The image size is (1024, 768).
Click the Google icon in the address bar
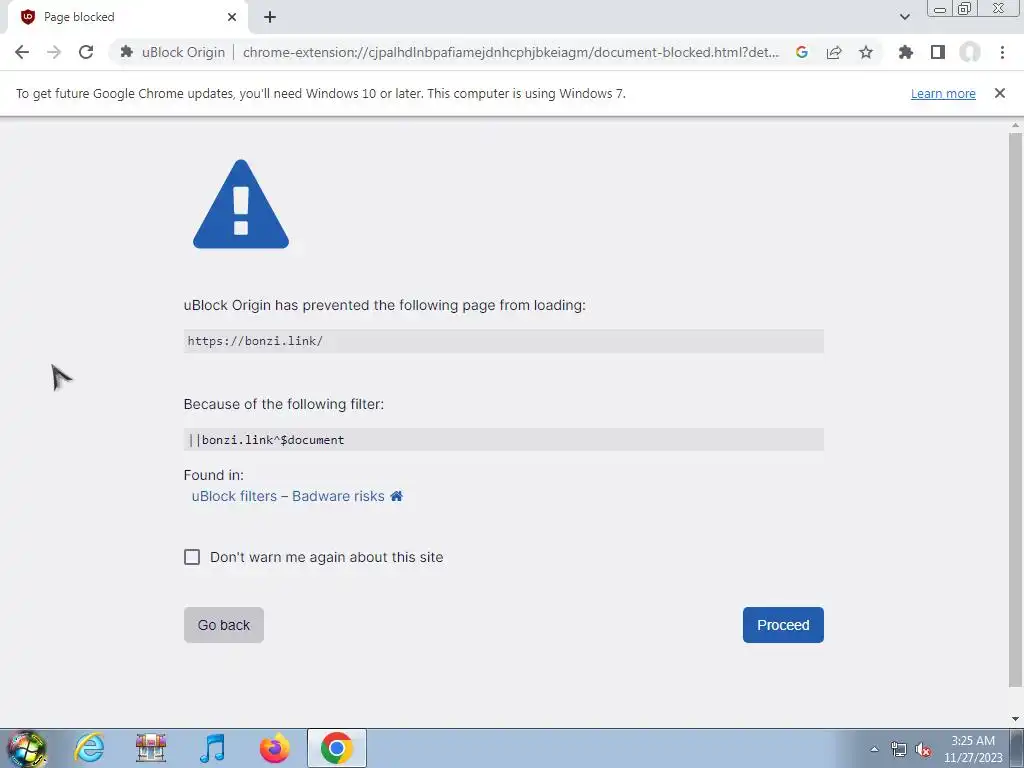pos(802,52)
